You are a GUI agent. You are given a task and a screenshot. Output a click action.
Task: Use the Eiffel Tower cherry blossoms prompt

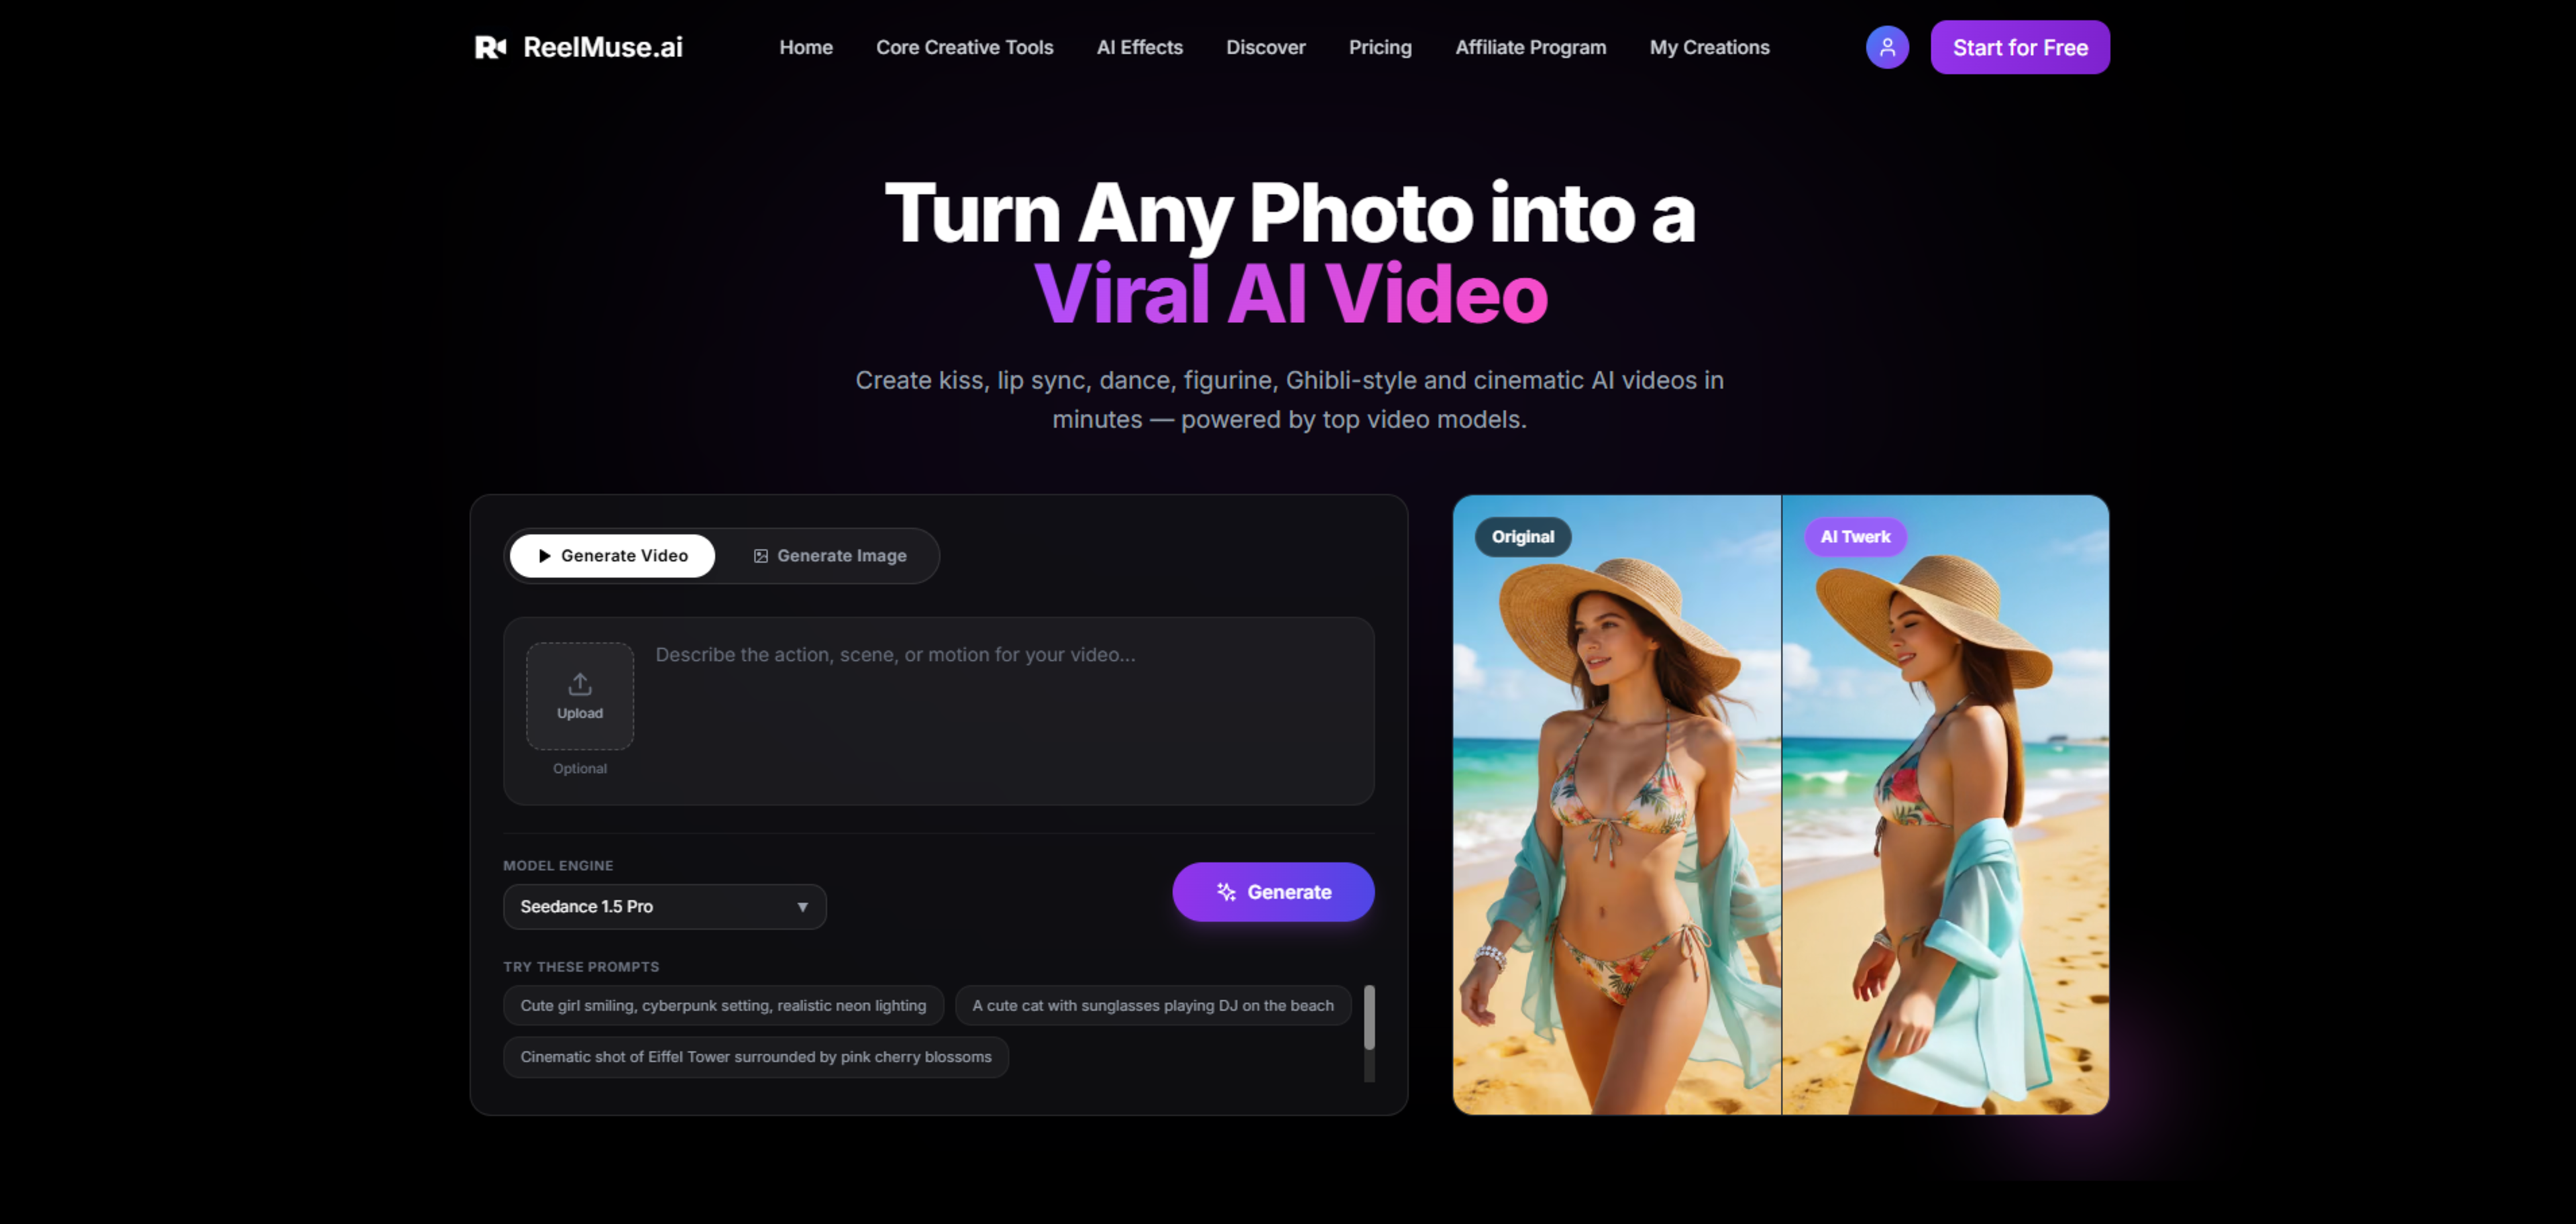756,1057
